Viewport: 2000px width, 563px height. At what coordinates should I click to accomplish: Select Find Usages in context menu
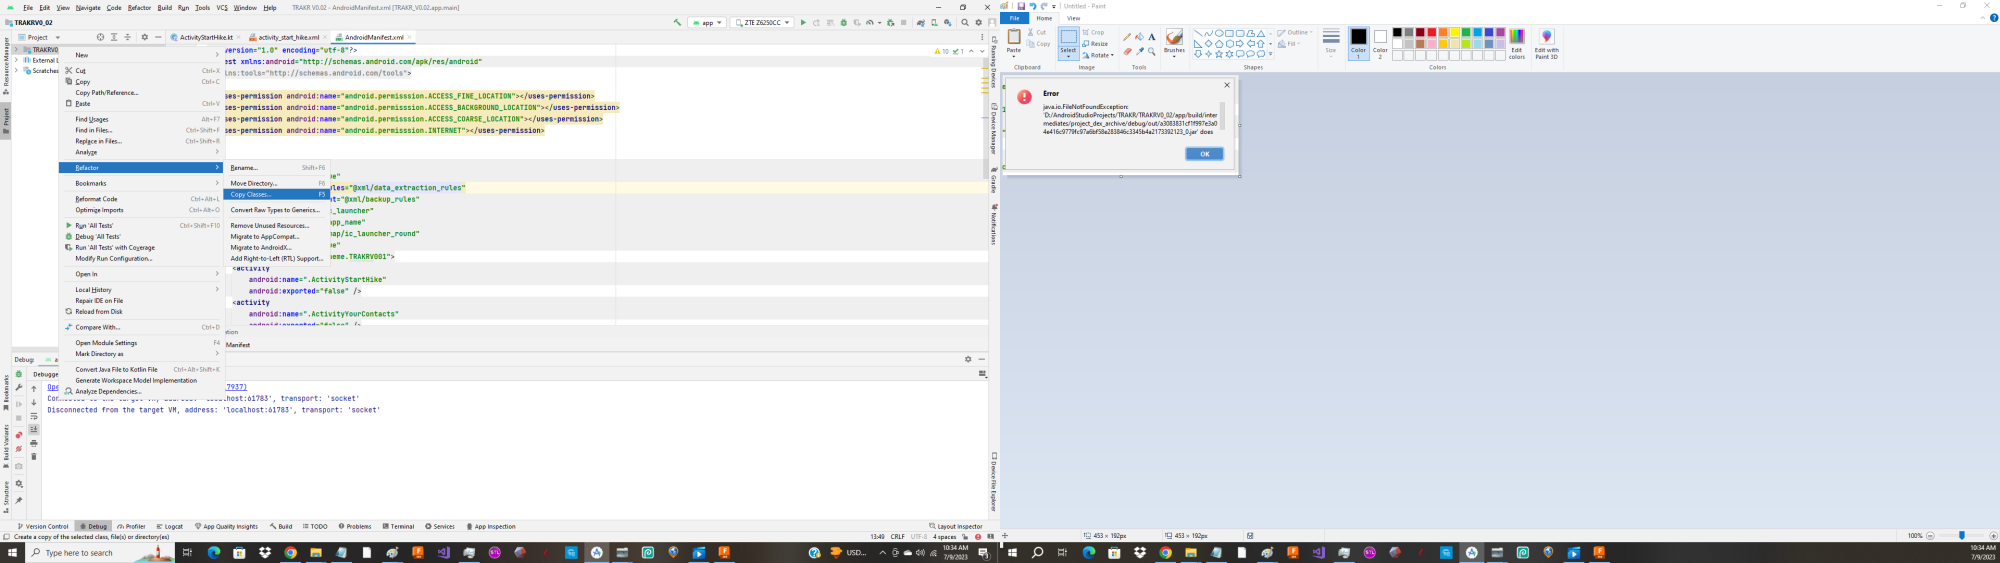[x=142, y=119]
